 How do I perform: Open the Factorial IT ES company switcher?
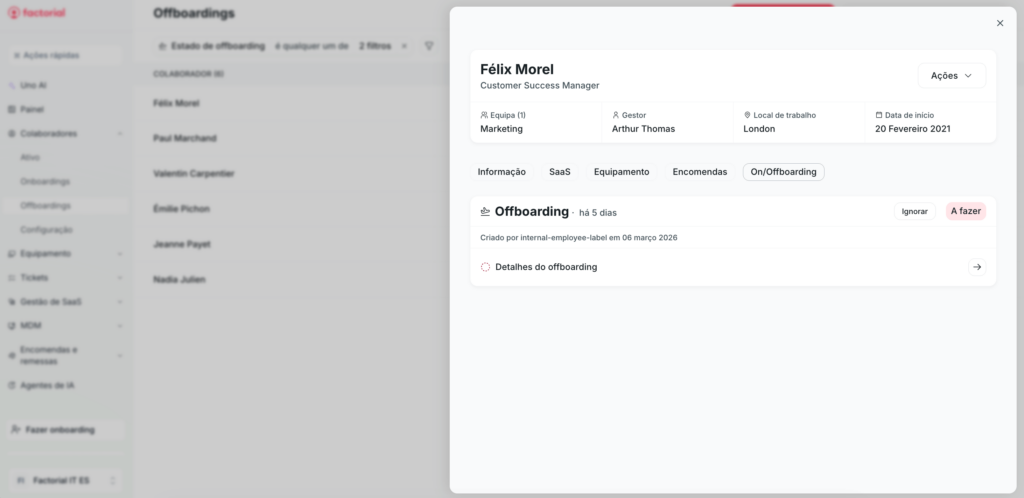[x=64, y=481]
